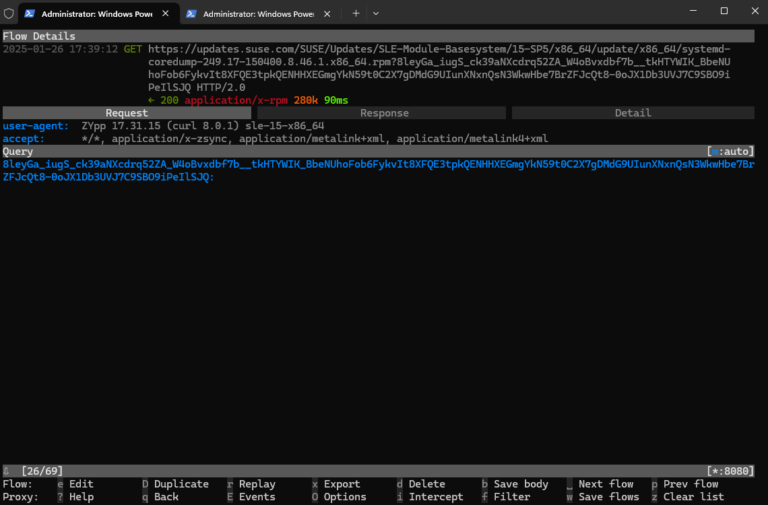This screenshot has height=505, width=768.
Task: Click the m:auto view mode indicator
Action: point(730,151)
